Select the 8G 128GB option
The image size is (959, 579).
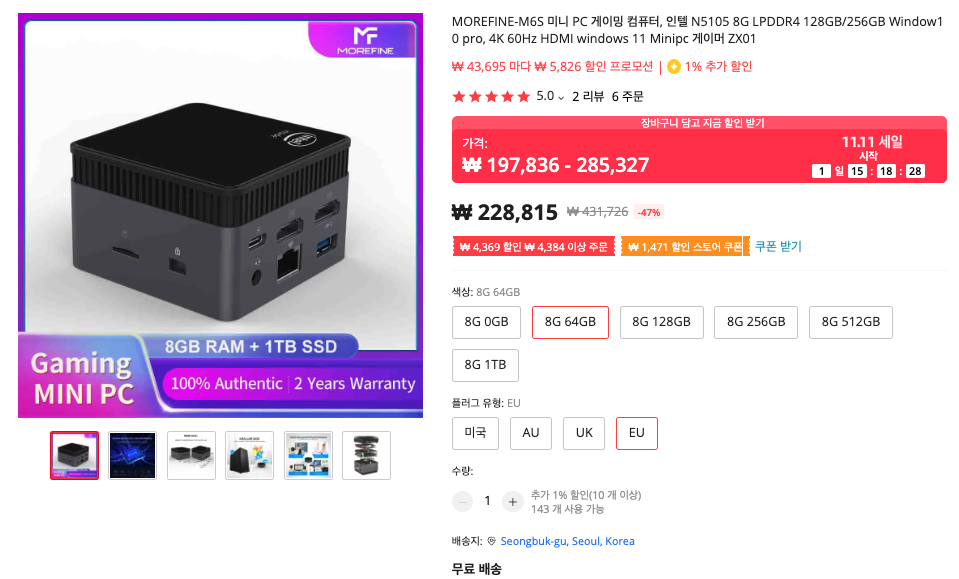[x=661, y=322]
